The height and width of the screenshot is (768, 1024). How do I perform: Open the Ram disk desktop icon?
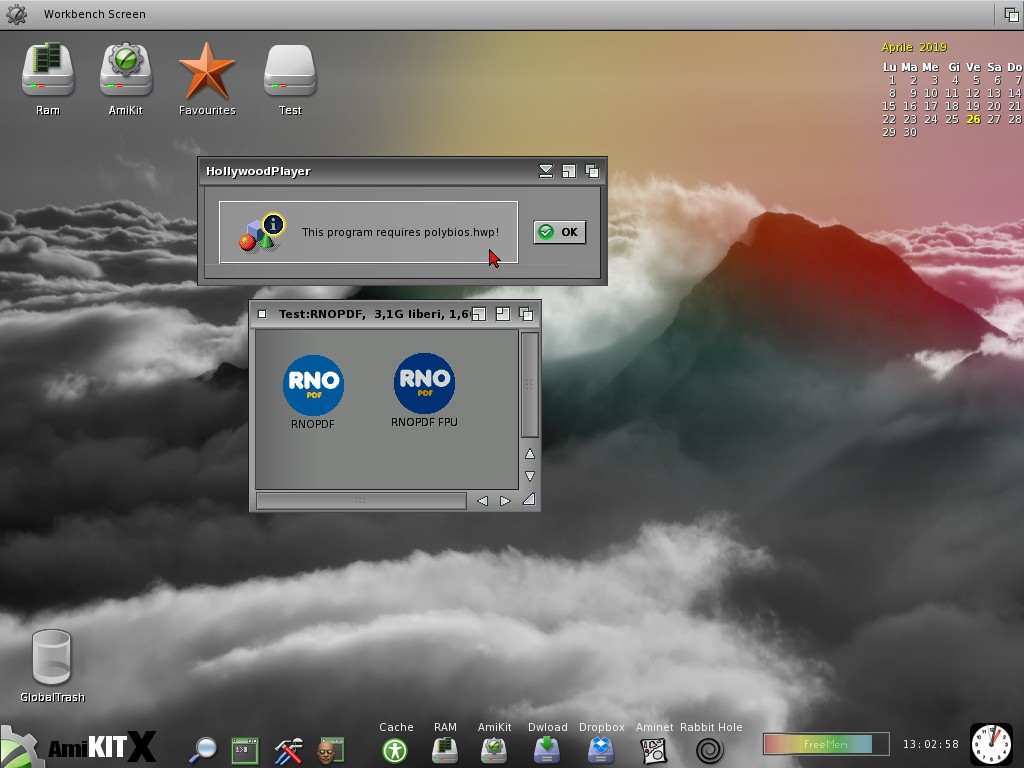click(48, 71)
